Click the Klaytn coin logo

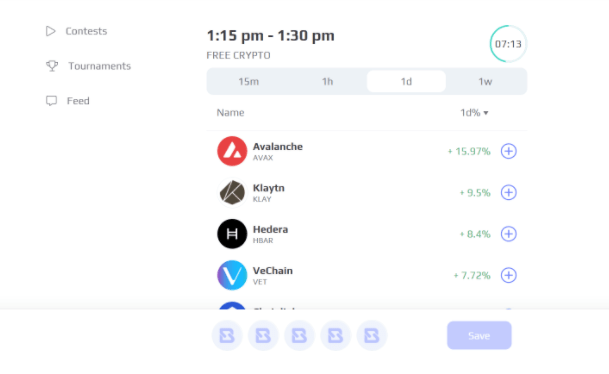pos(232,192)
